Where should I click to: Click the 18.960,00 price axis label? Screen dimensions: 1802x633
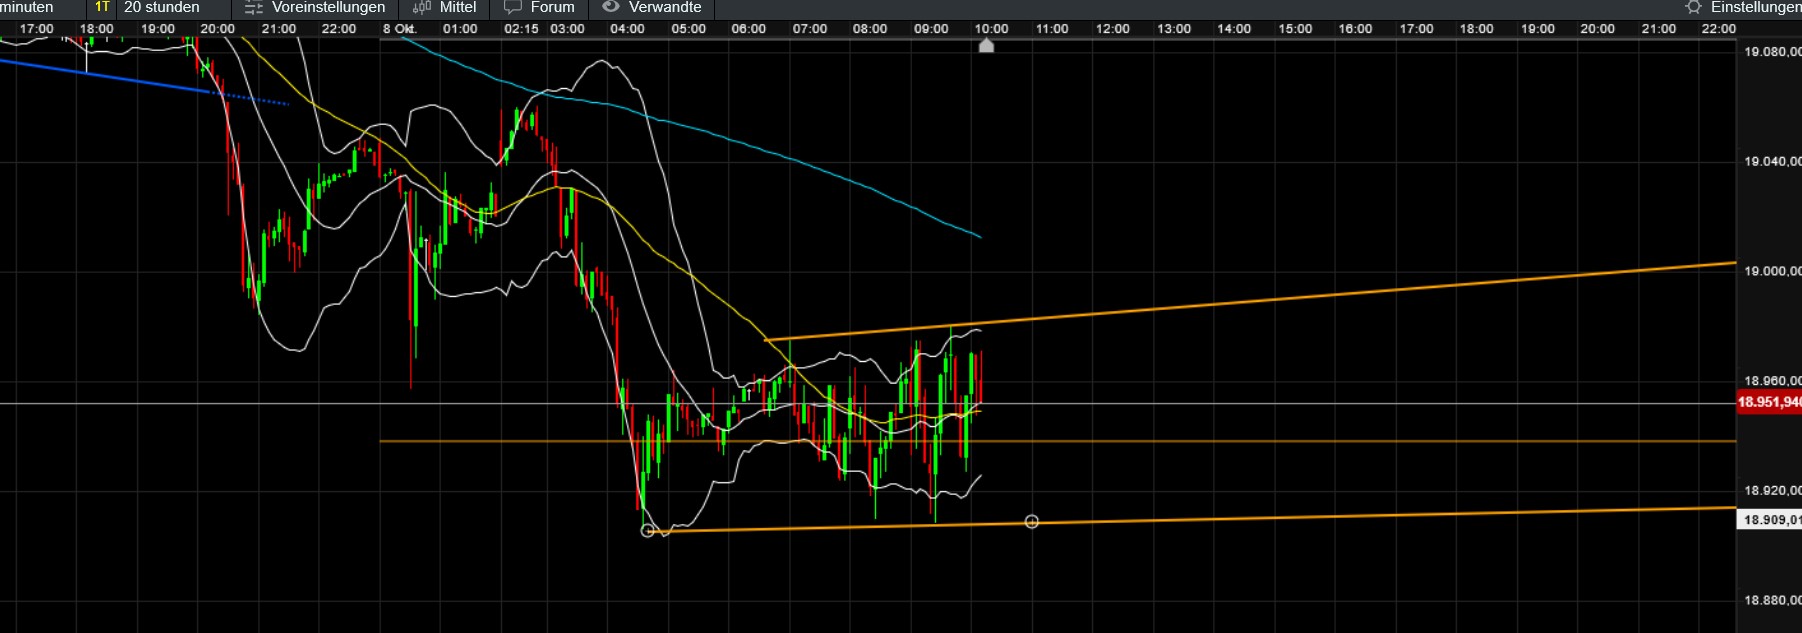(x=1772, y=380)
